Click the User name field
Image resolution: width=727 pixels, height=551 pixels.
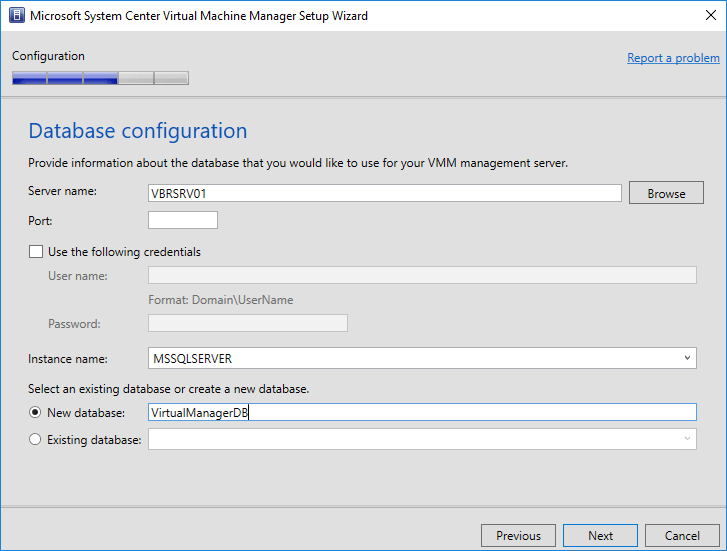pos(421,276)
